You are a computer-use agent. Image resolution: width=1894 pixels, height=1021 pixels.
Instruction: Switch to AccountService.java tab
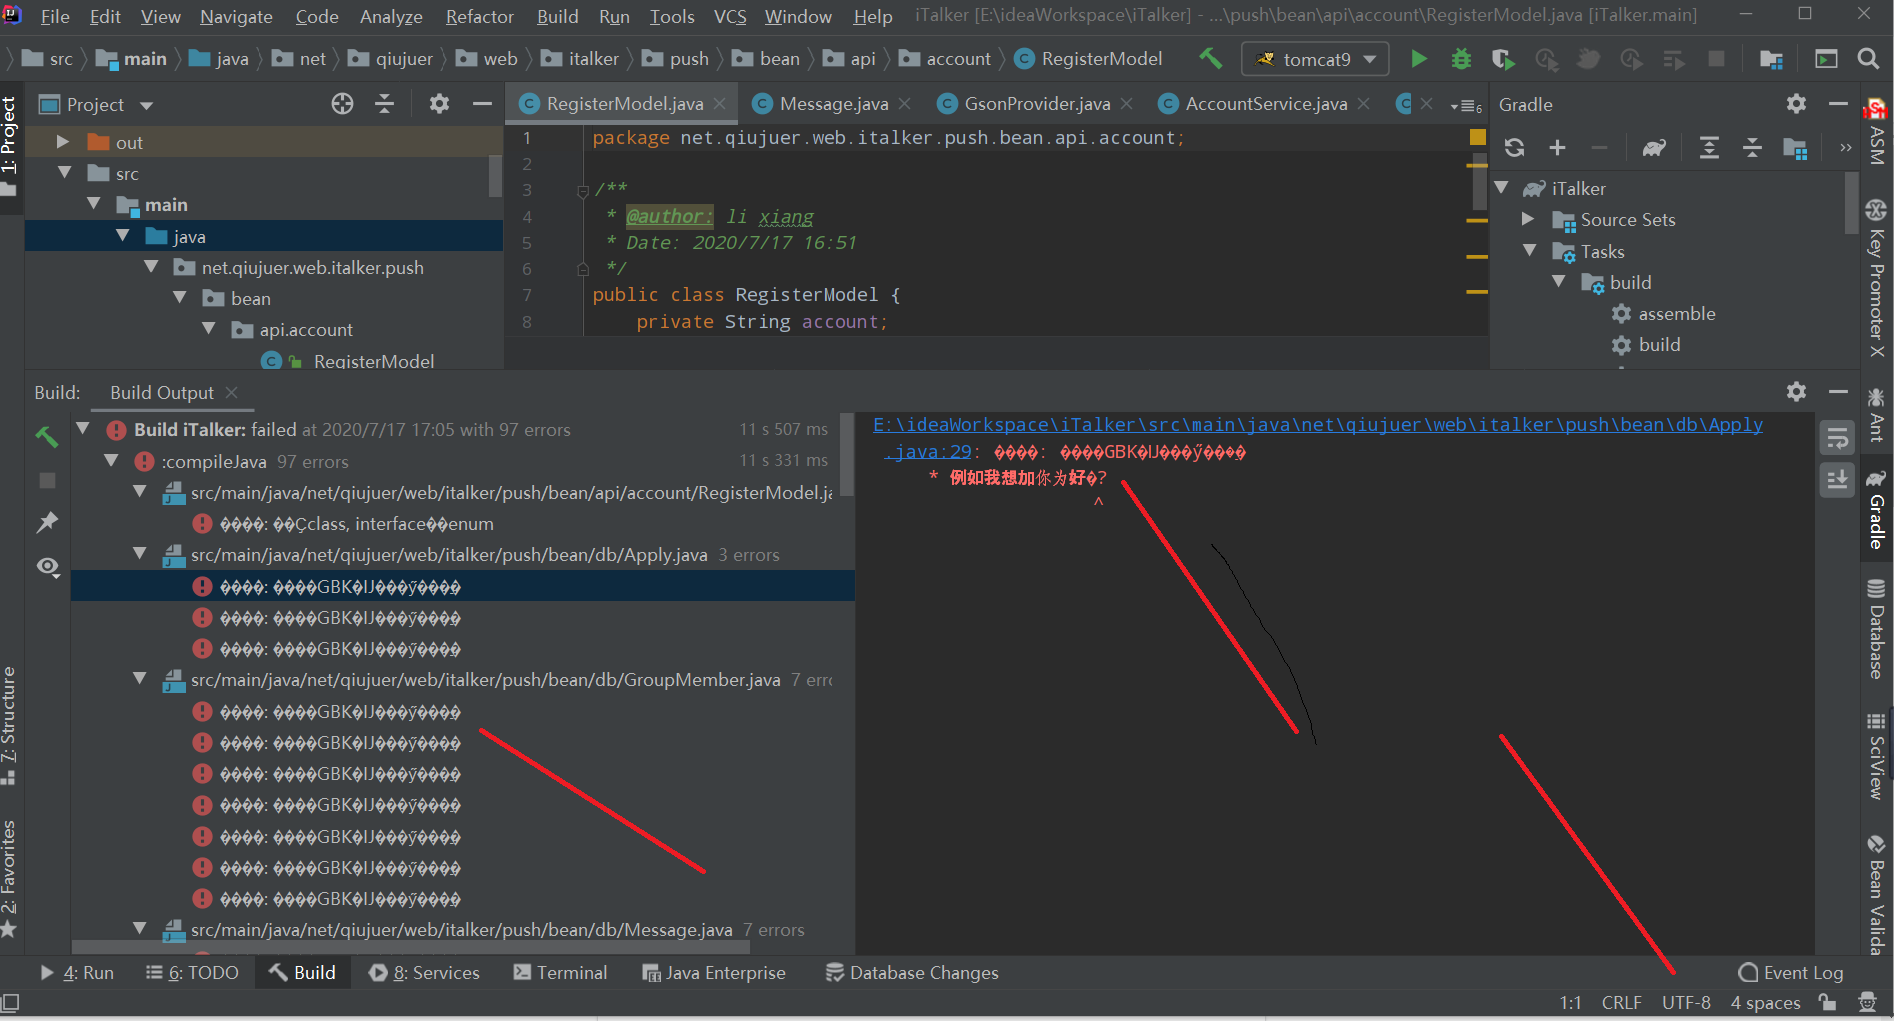pos(1265,103)
